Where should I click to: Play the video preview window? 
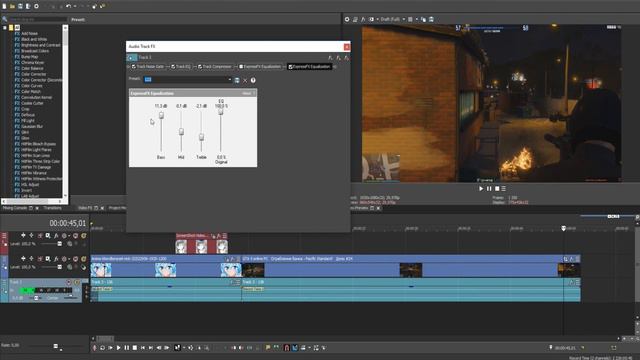pos(481,189)
